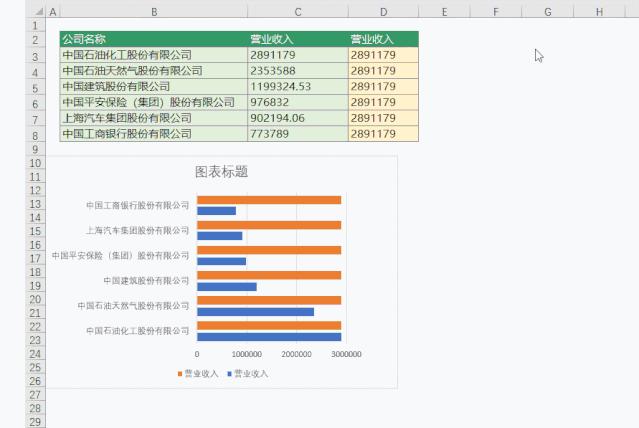The image size is (639, 428).
Task: Click the 营业收入 header in column C
Action: click(x=298, y=39)
